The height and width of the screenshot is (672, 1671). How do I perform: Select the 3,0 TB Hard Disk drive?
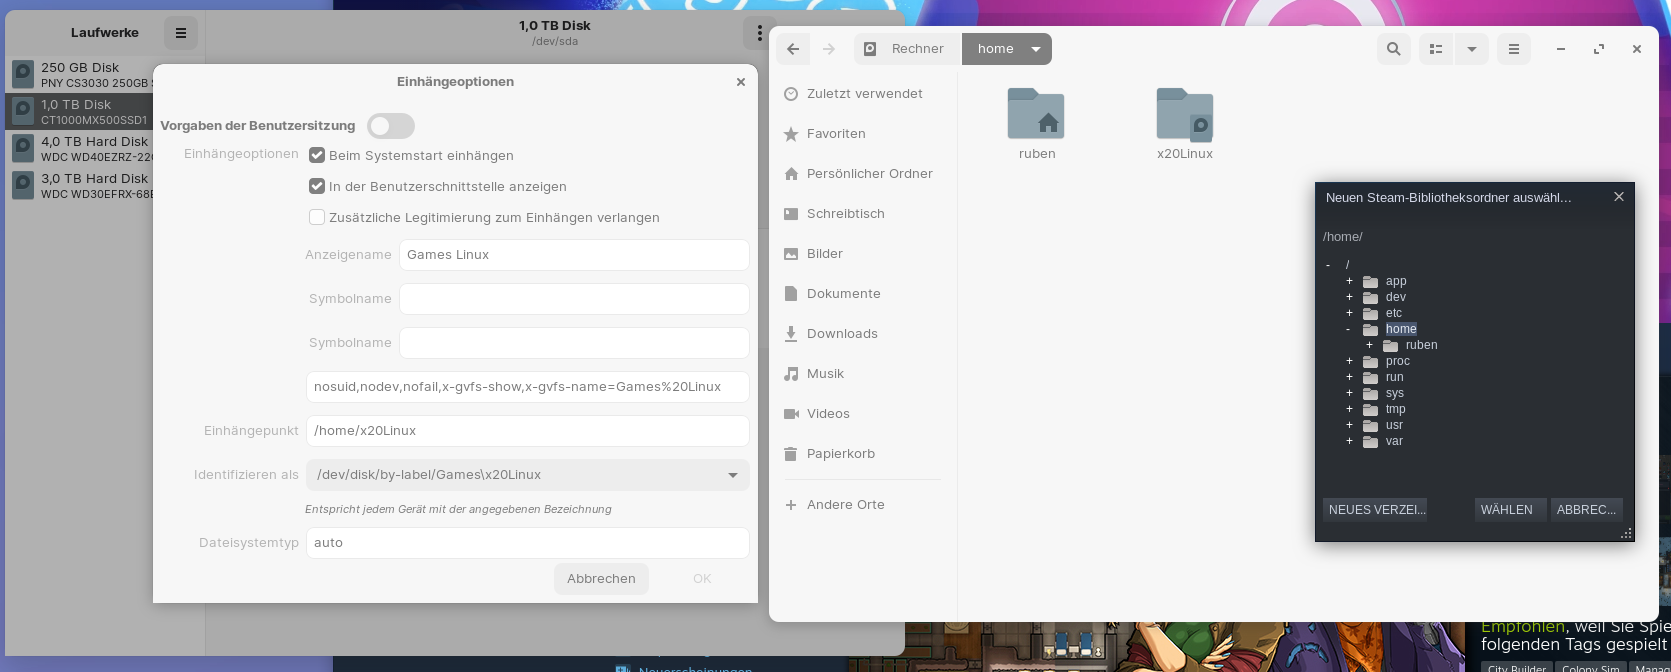tap(80, 186)
